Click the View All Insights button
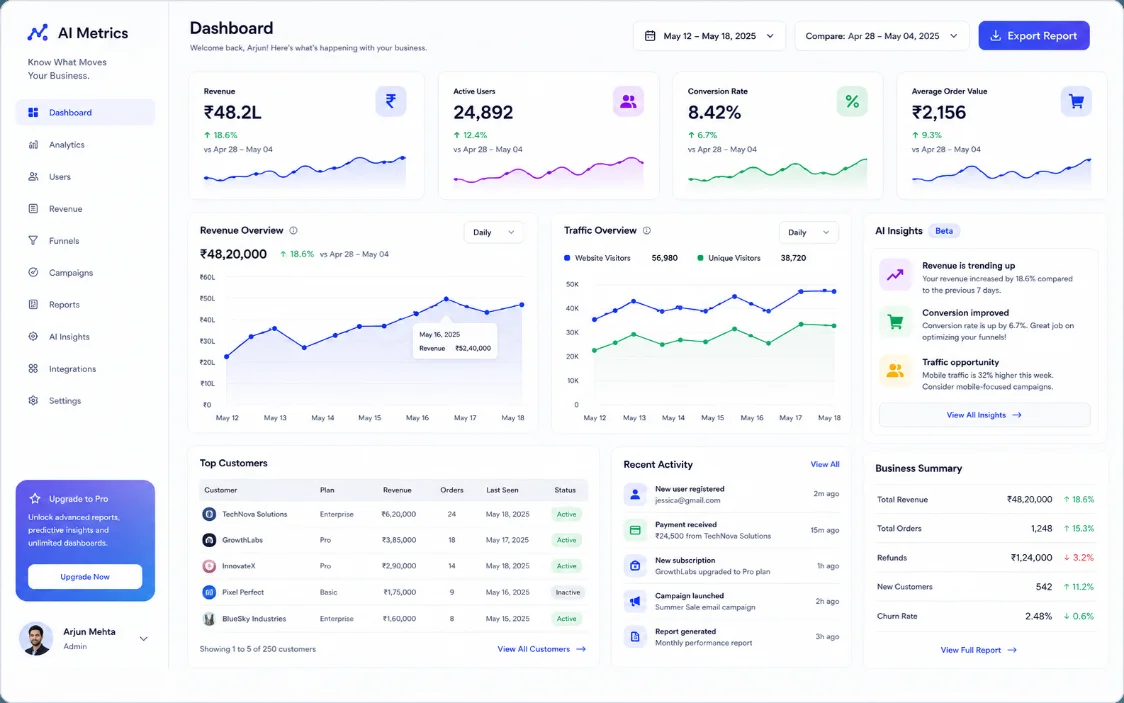This screenshot has width=1124, height=703. click(984, 415)
